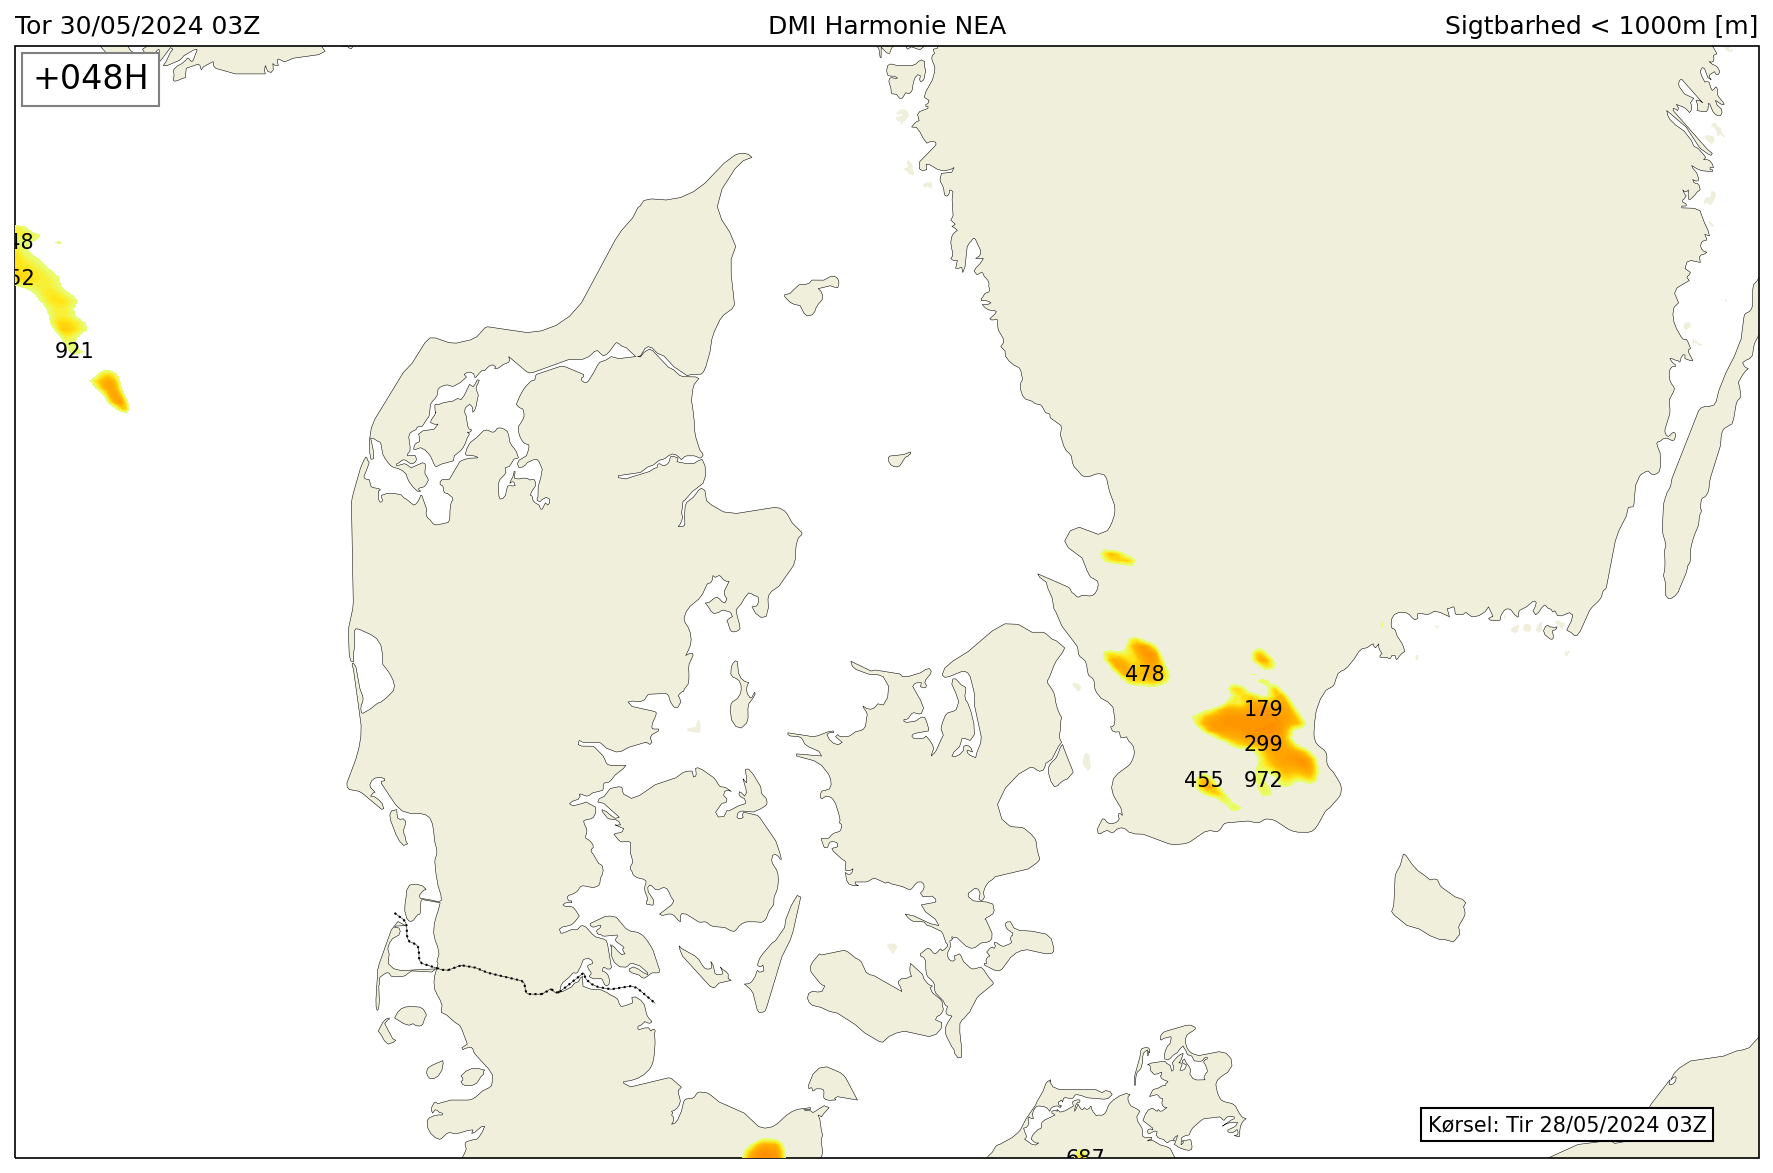1773x1173 pixels.
Task: Click Læsø island in the Kattegat
Action: point(812,296)
